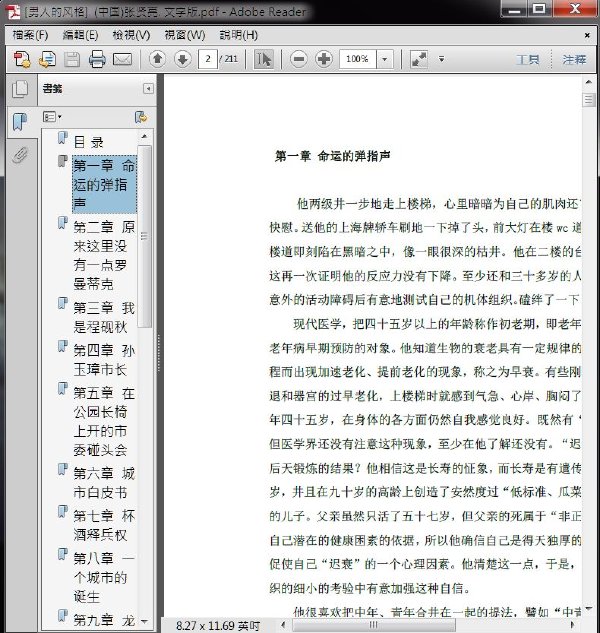Open the zoom percentage dropdown arrow

pyautogui.click(x=385, y=59)
